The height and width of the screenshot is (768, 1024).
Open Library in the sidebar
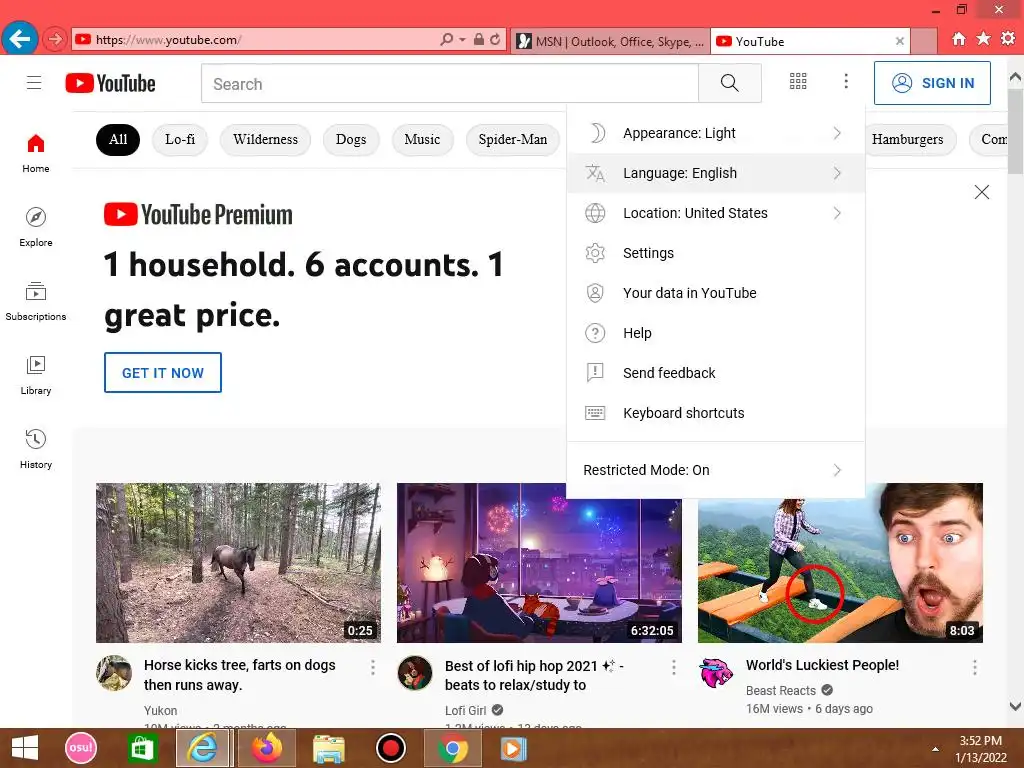pos(36,376)
